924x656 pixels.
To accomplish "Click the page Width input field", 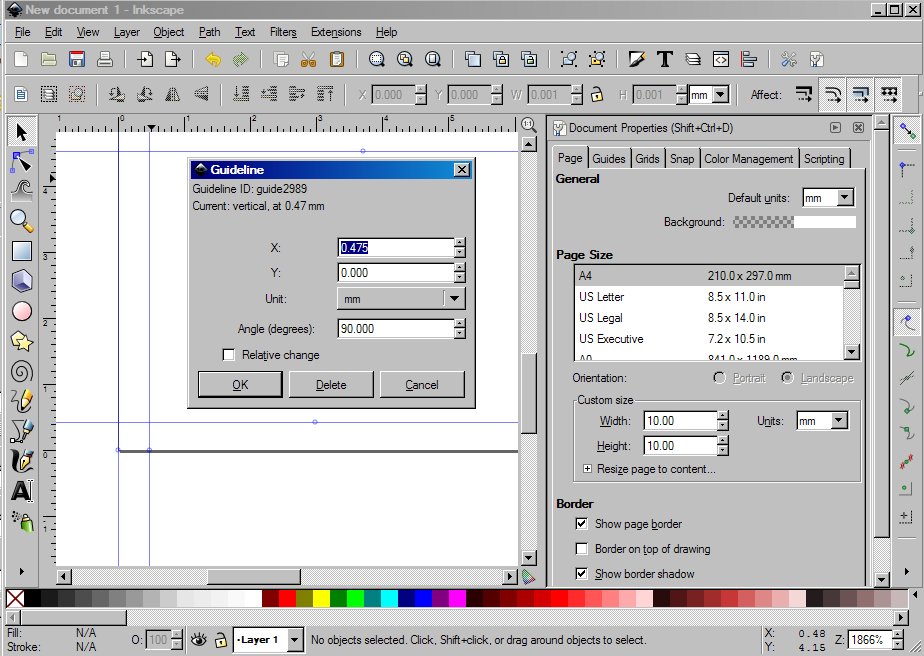I will [x=680, y=421].
